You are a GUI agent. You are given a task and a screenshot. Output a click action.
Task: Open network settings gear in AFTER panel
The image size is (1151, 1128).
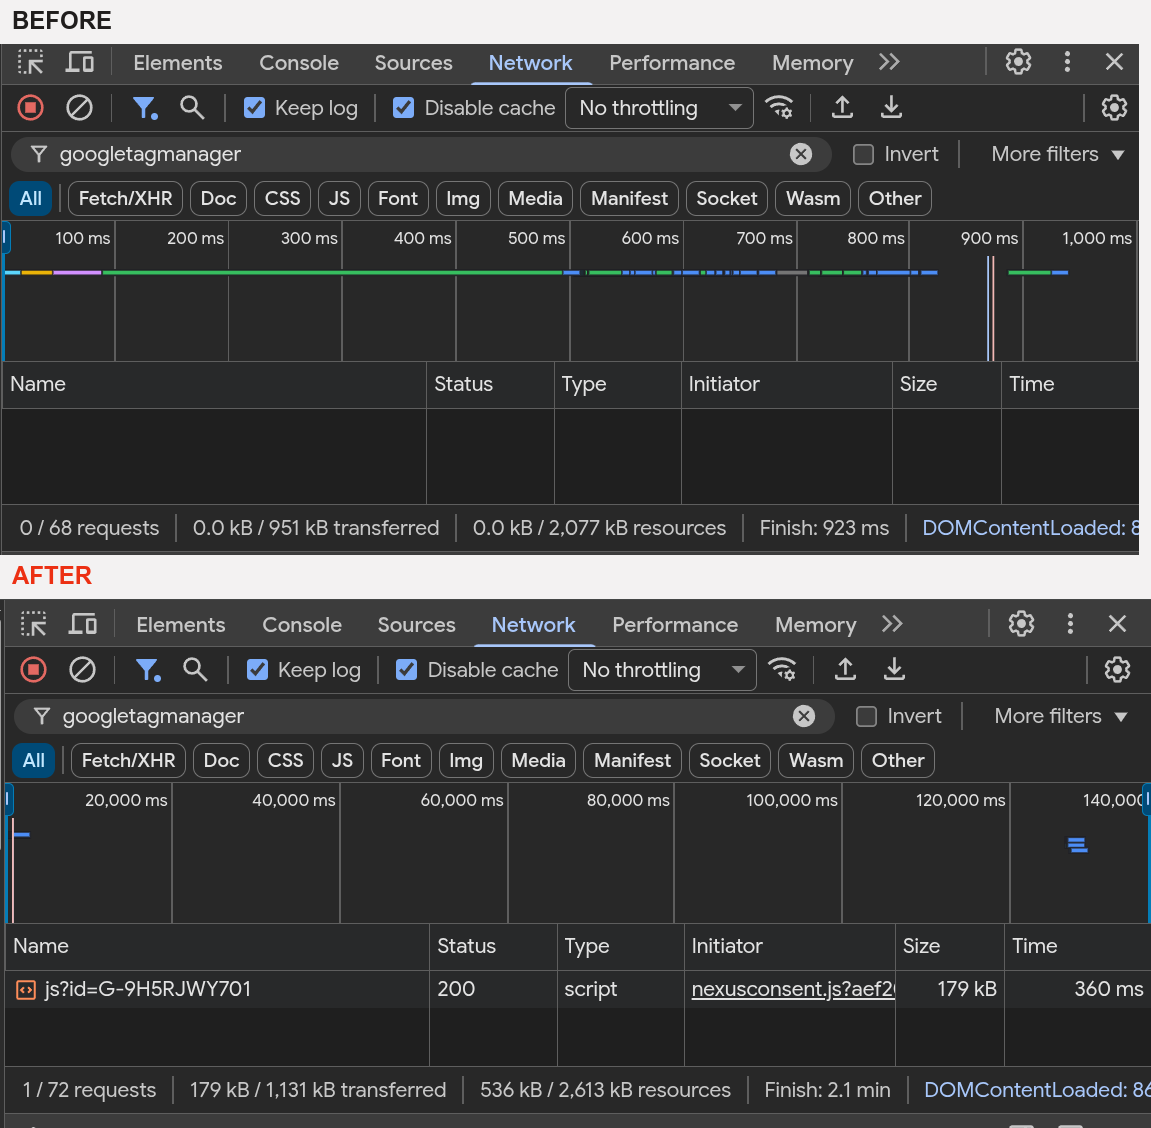click(x=1117, y=670)
